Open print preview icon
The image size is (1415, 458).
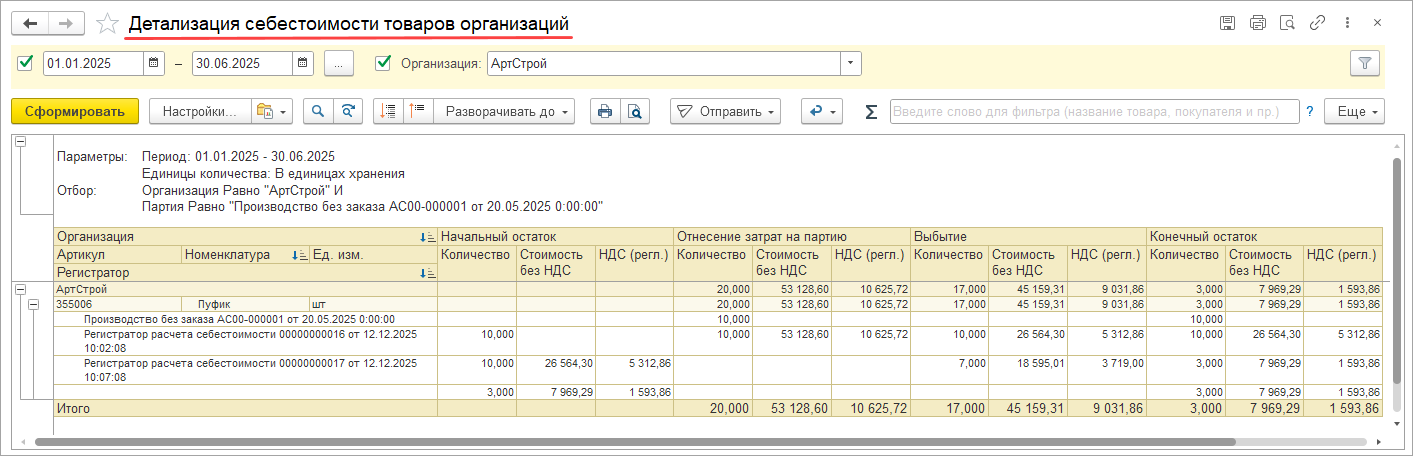tap(634, 112)
